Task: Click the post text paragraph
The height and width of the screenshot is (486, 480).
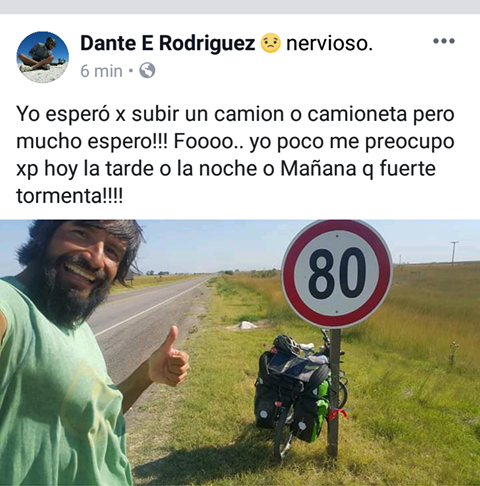Action: [235, 155]
